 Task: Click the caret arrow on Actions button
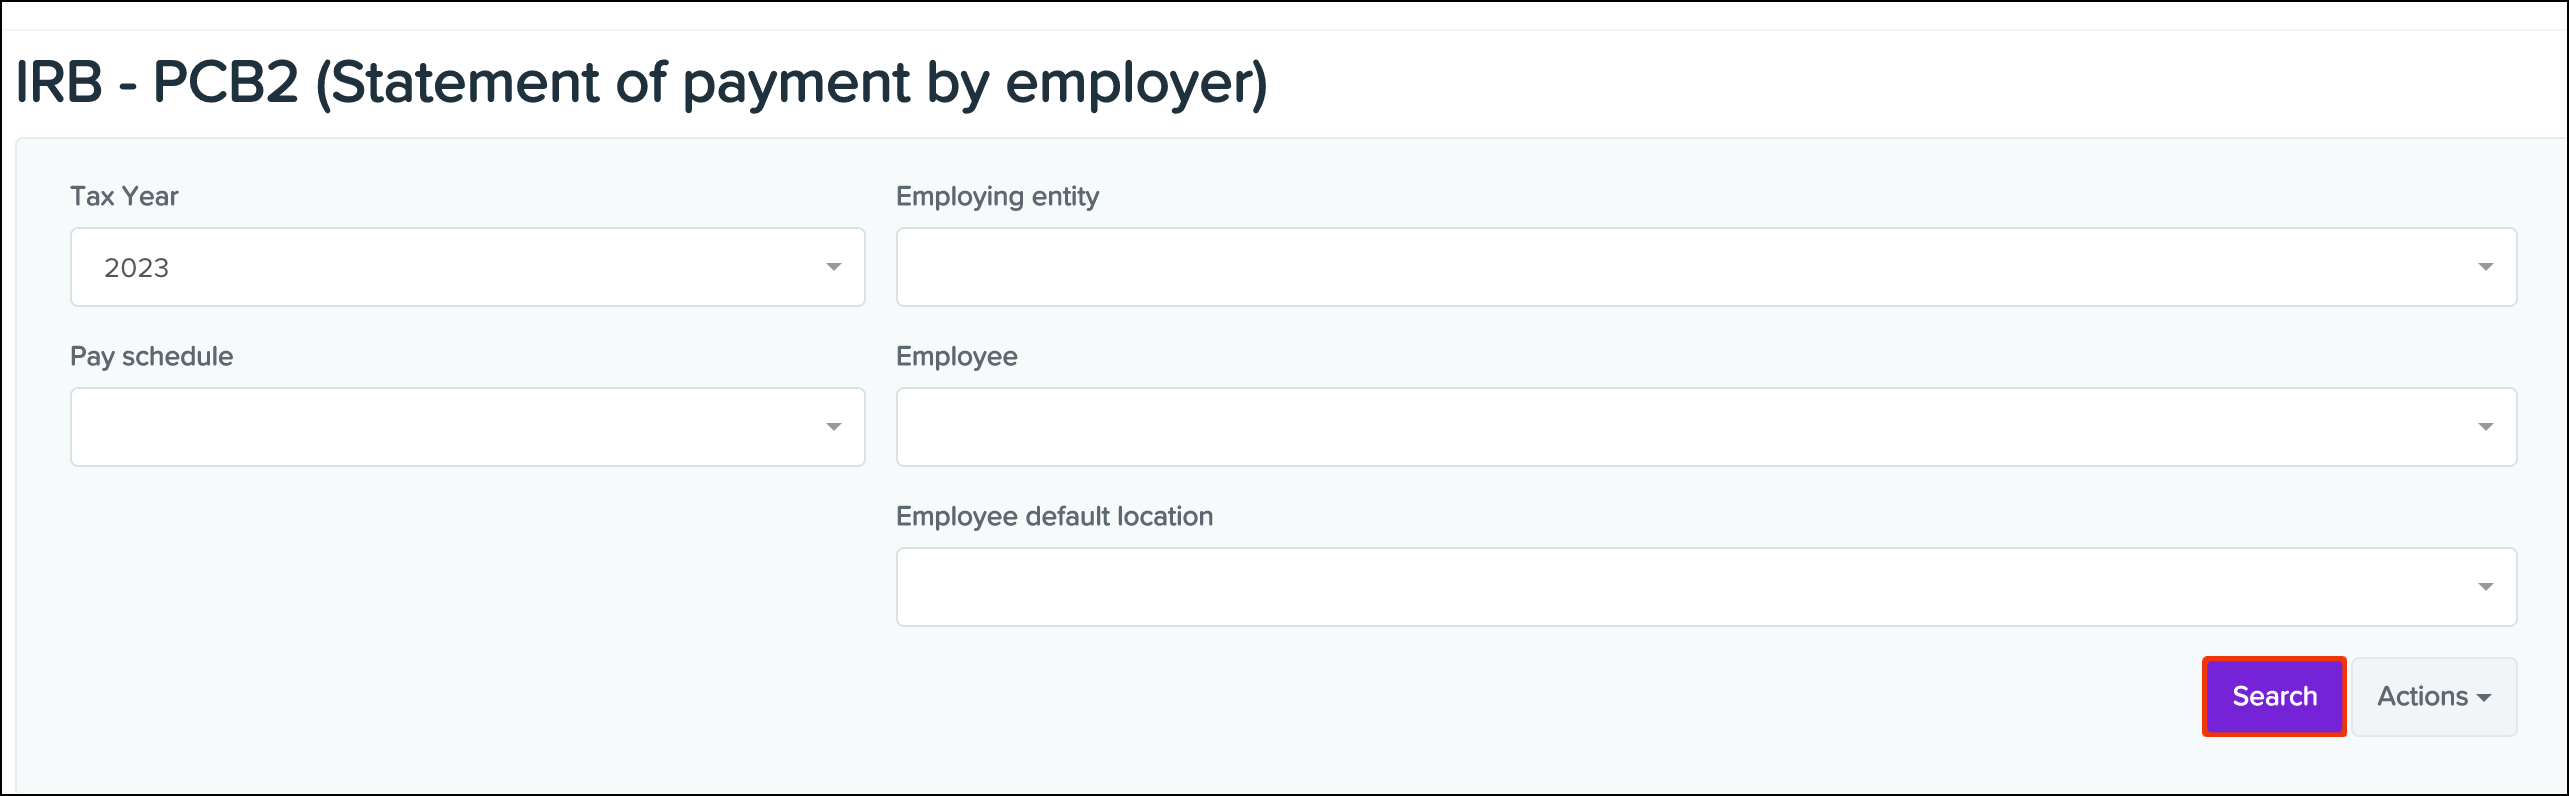(2484, 698)
